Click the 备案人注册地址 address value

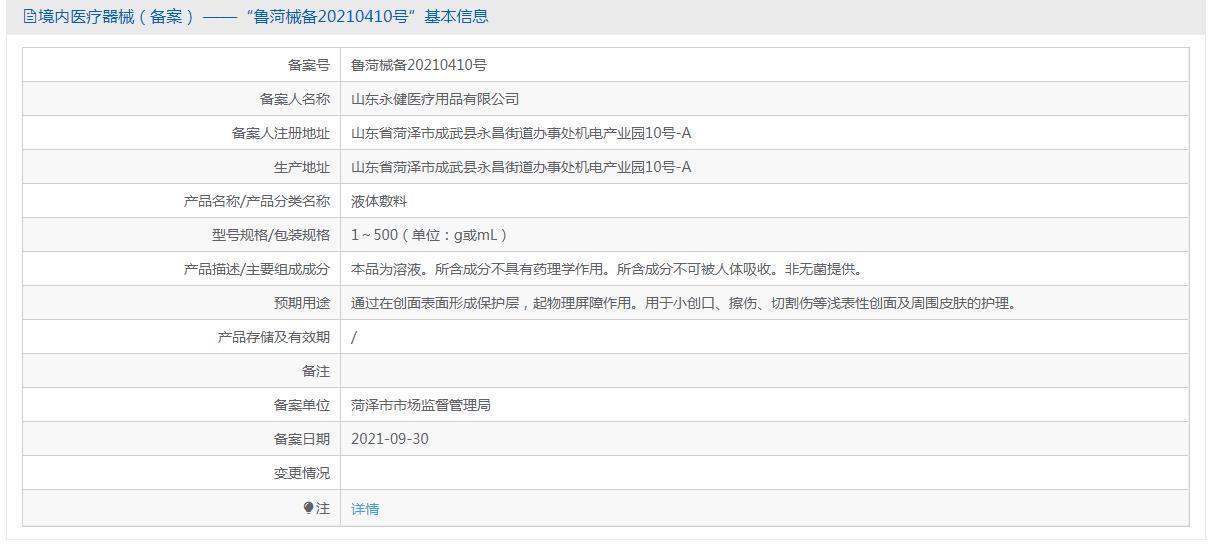point(521,133)
